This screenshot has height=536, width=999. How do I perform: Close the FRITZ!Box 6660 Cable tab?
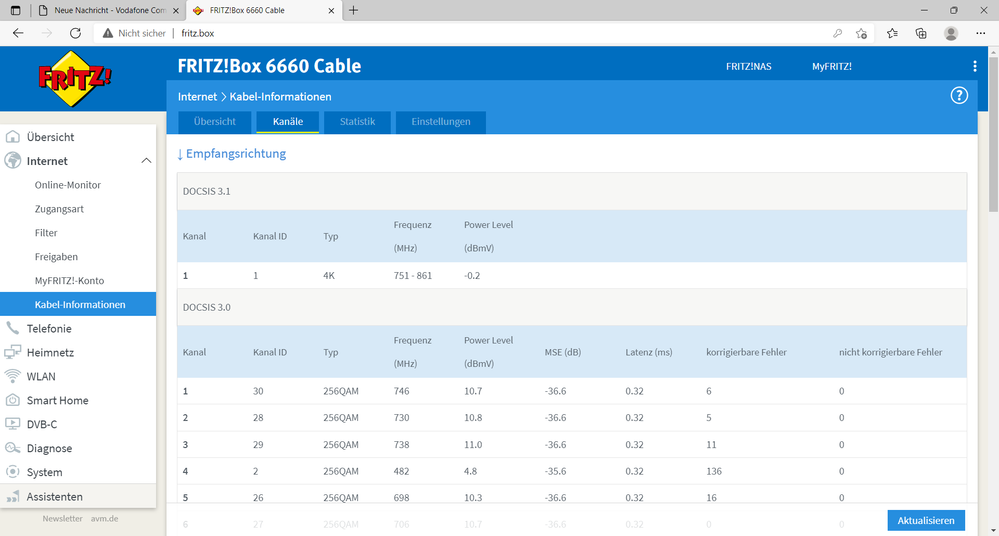pos(331,10)
